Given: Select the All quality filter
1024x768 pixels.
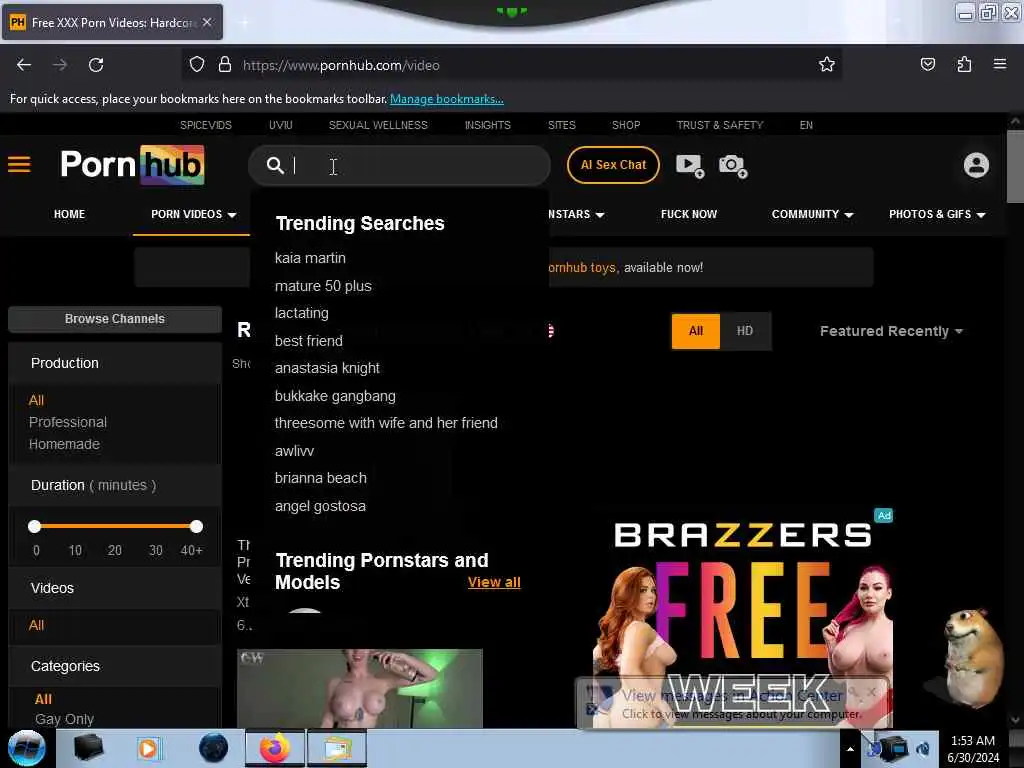Looking at the screenshot, I should tap(696, 331).
